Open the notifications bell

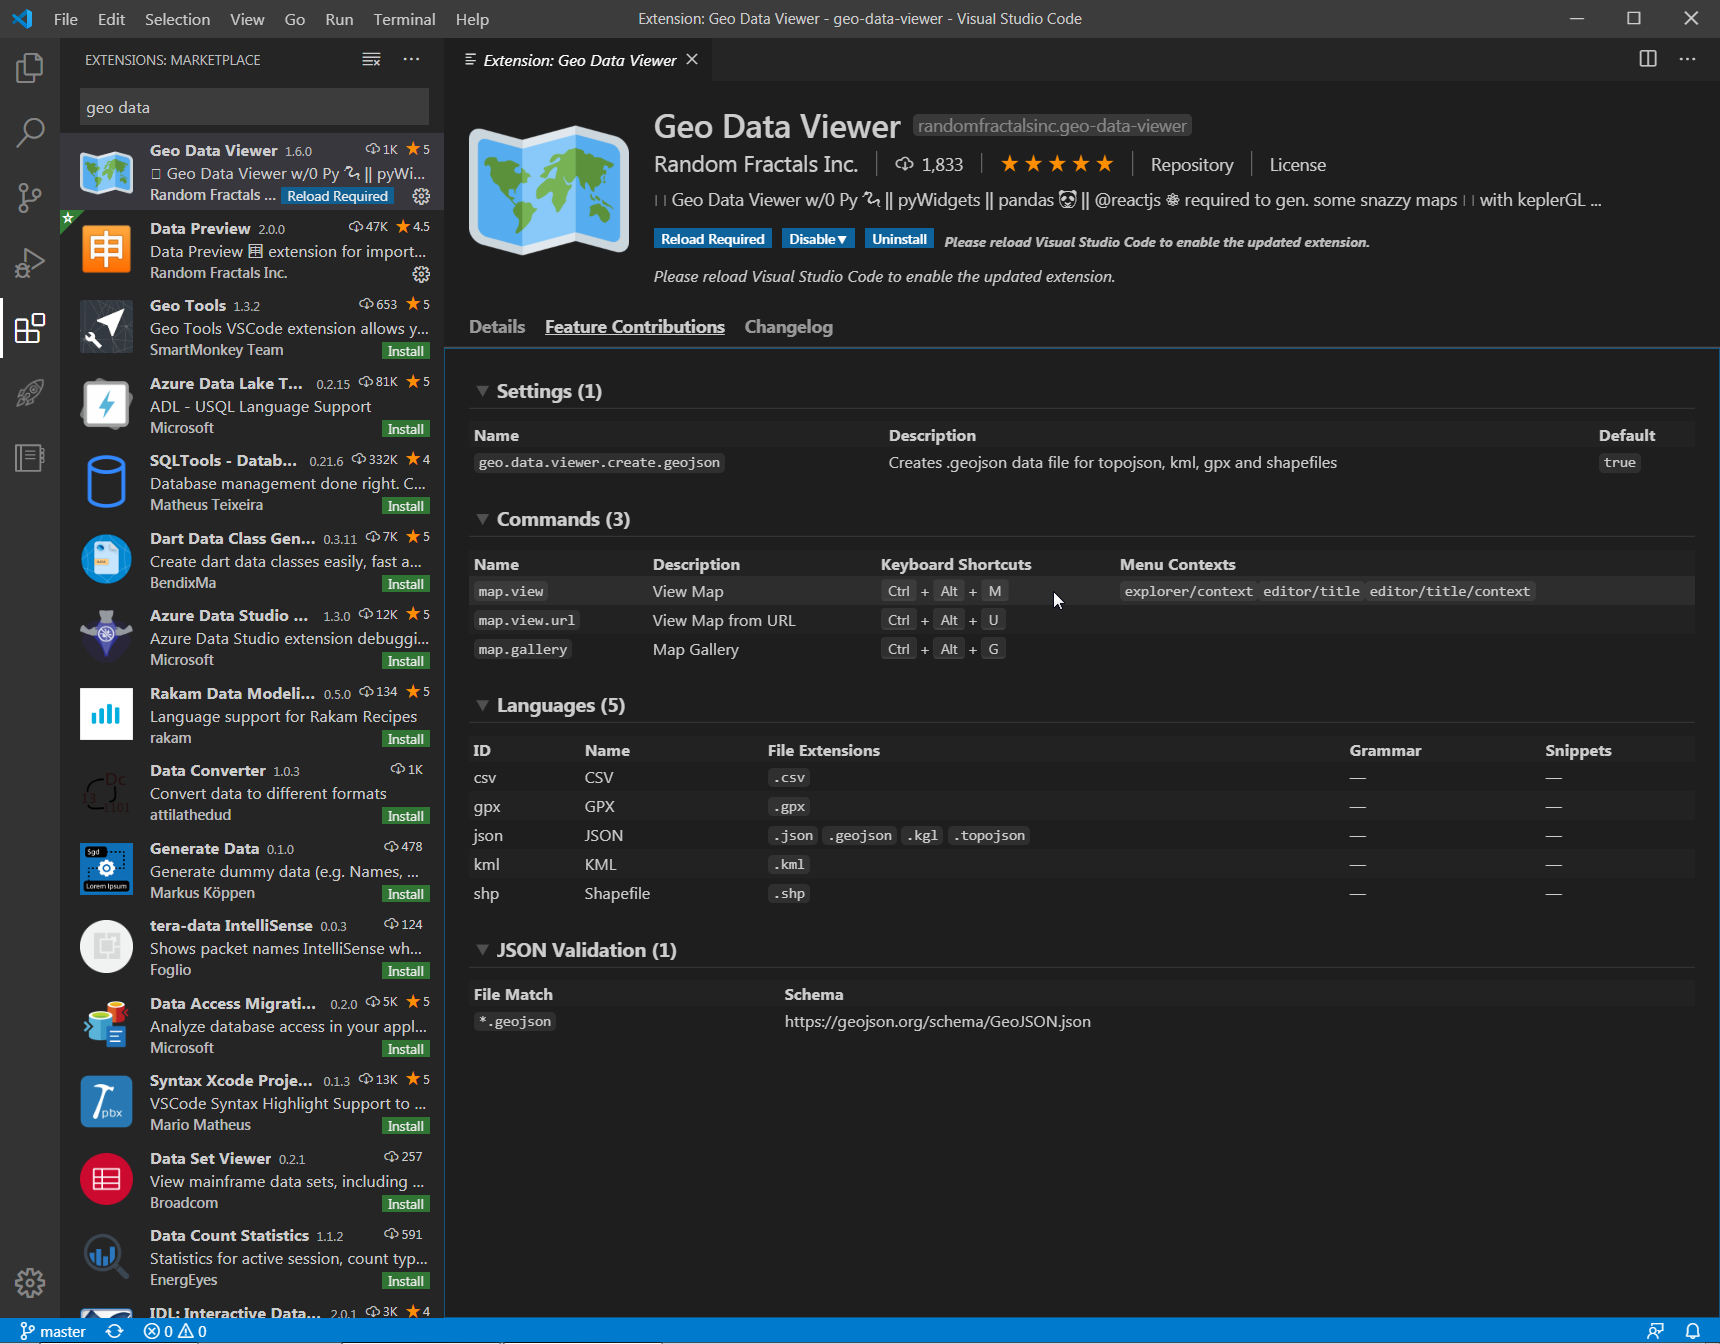1693,1331
